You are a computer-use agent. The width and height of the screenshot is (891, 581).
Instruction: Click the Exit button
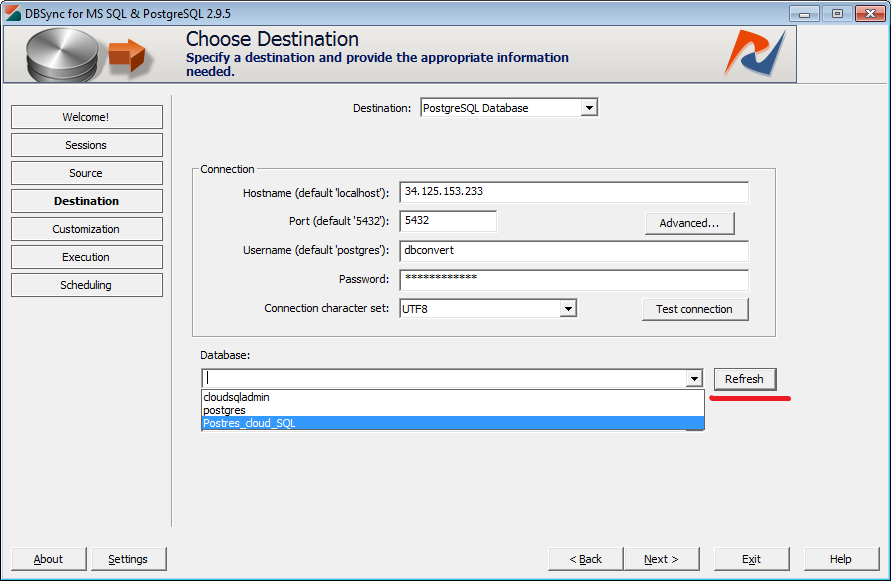(x=751, y=559)
